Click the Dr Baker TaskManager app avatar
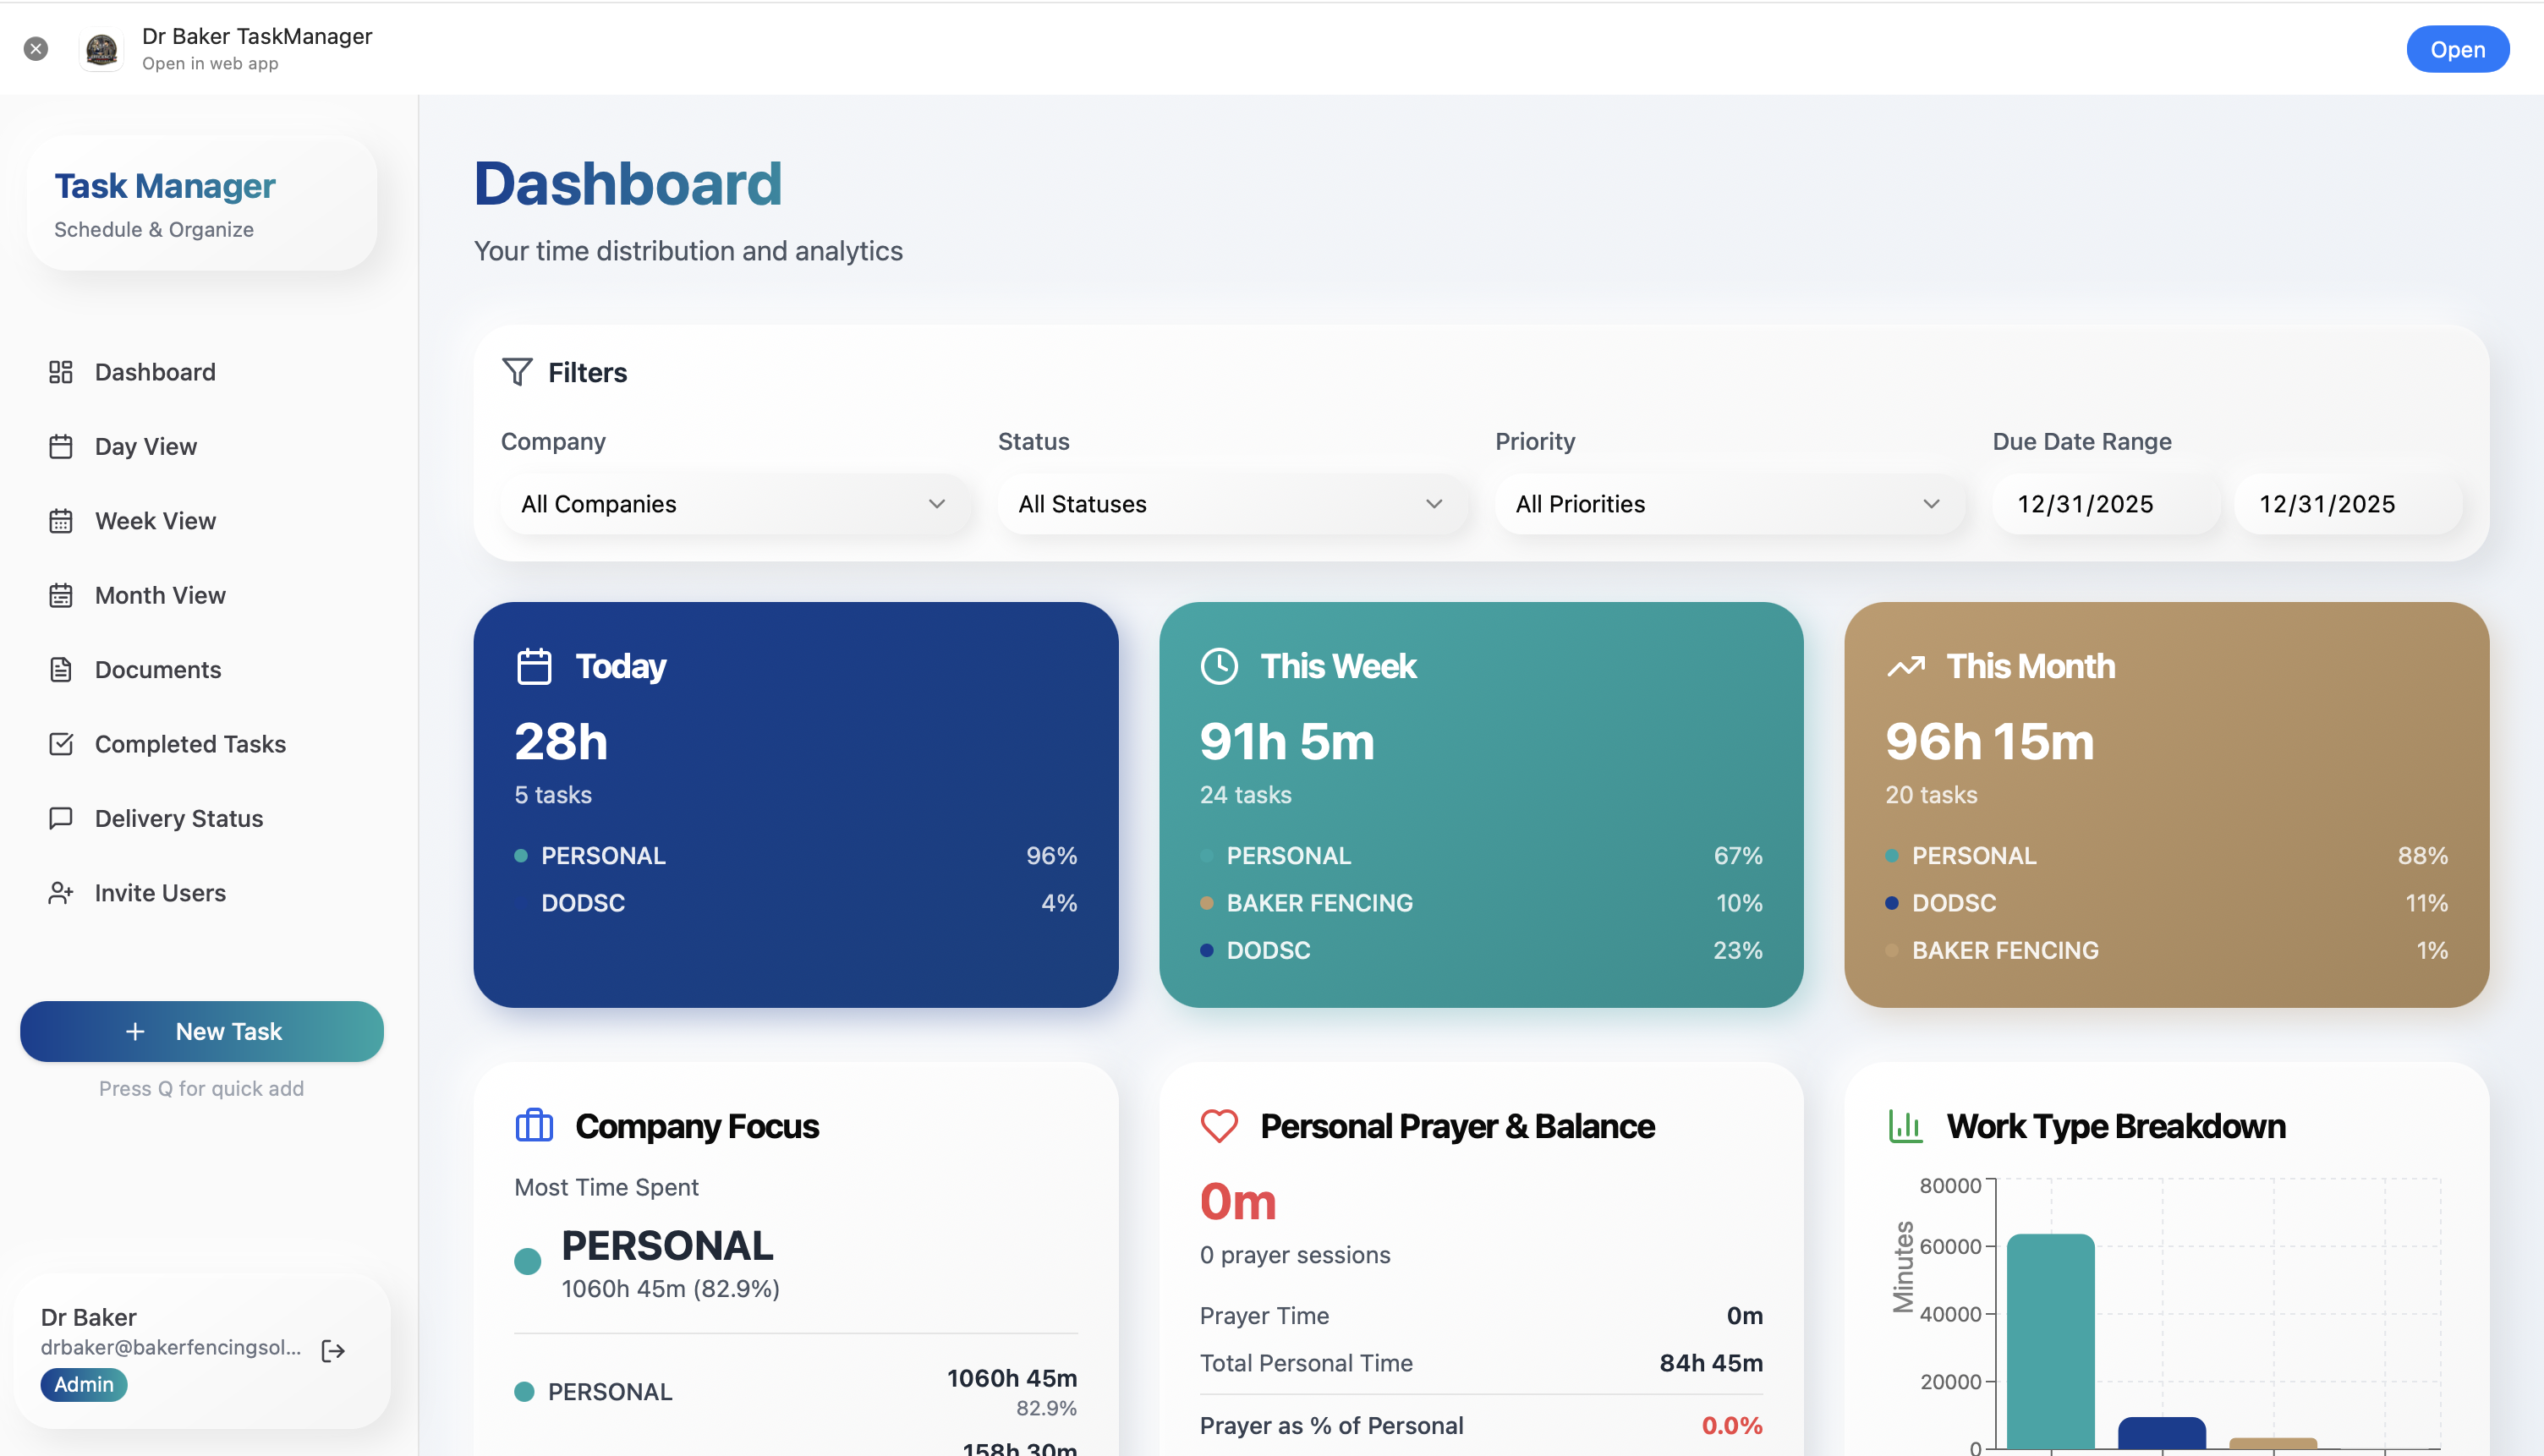2544x1456 pixels. [x=101, y=49]
